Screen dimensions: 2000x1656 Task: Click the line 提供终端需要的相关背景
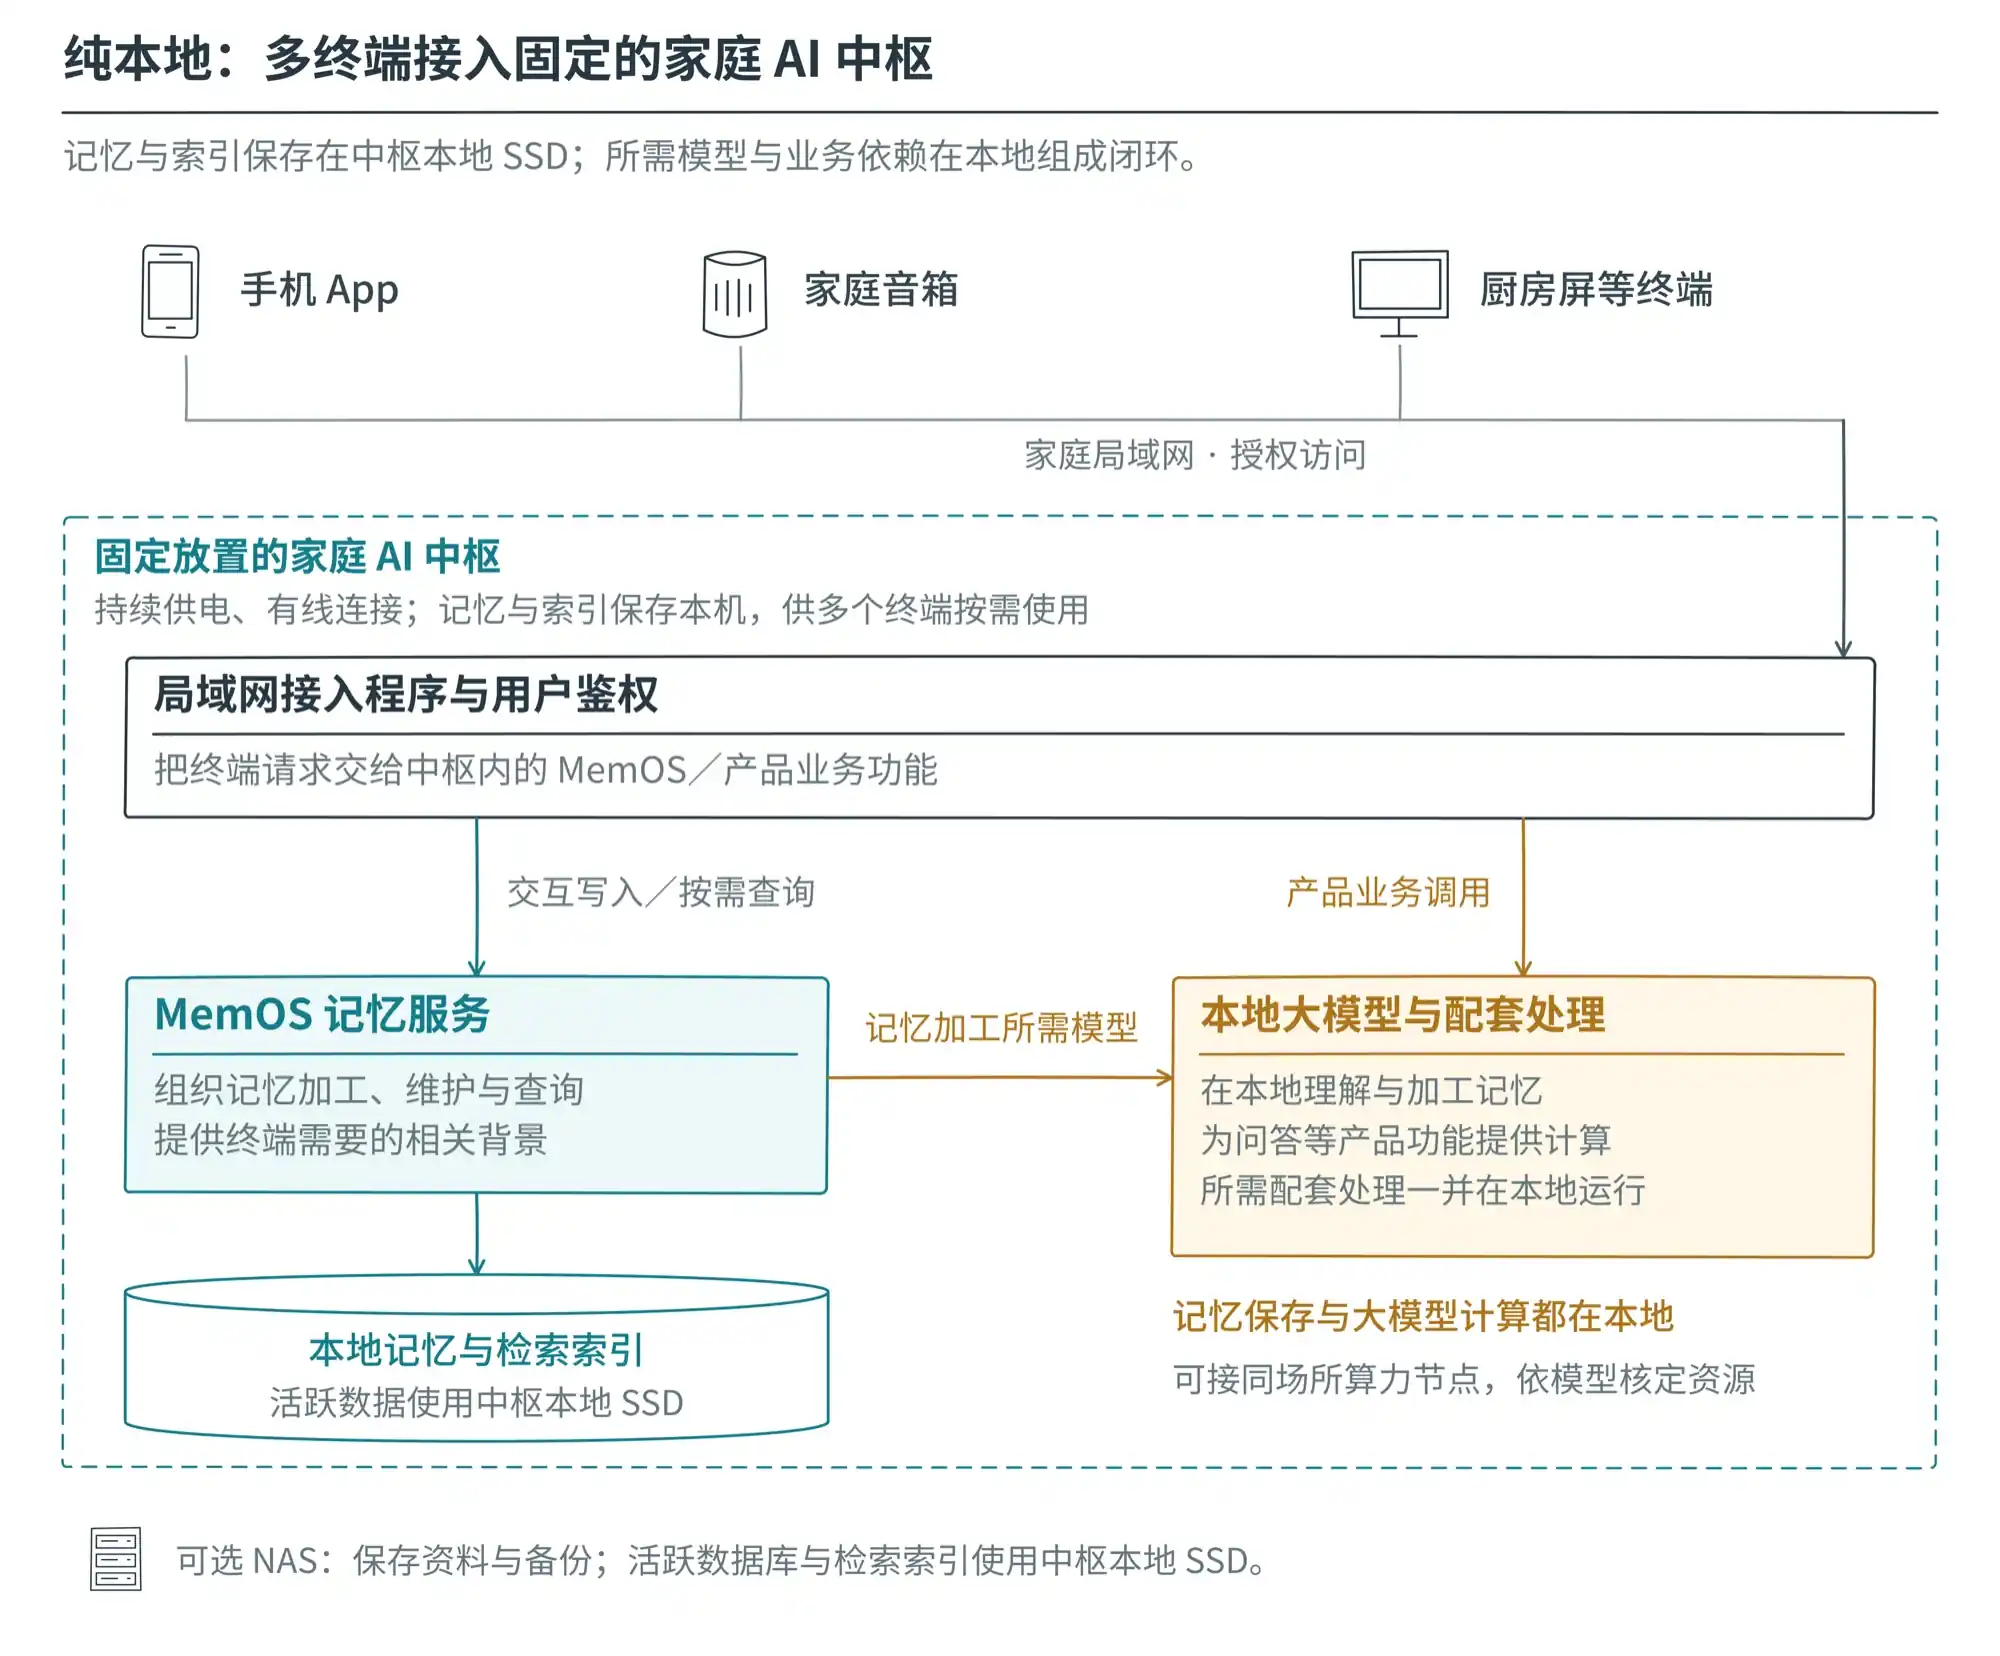351,1139
